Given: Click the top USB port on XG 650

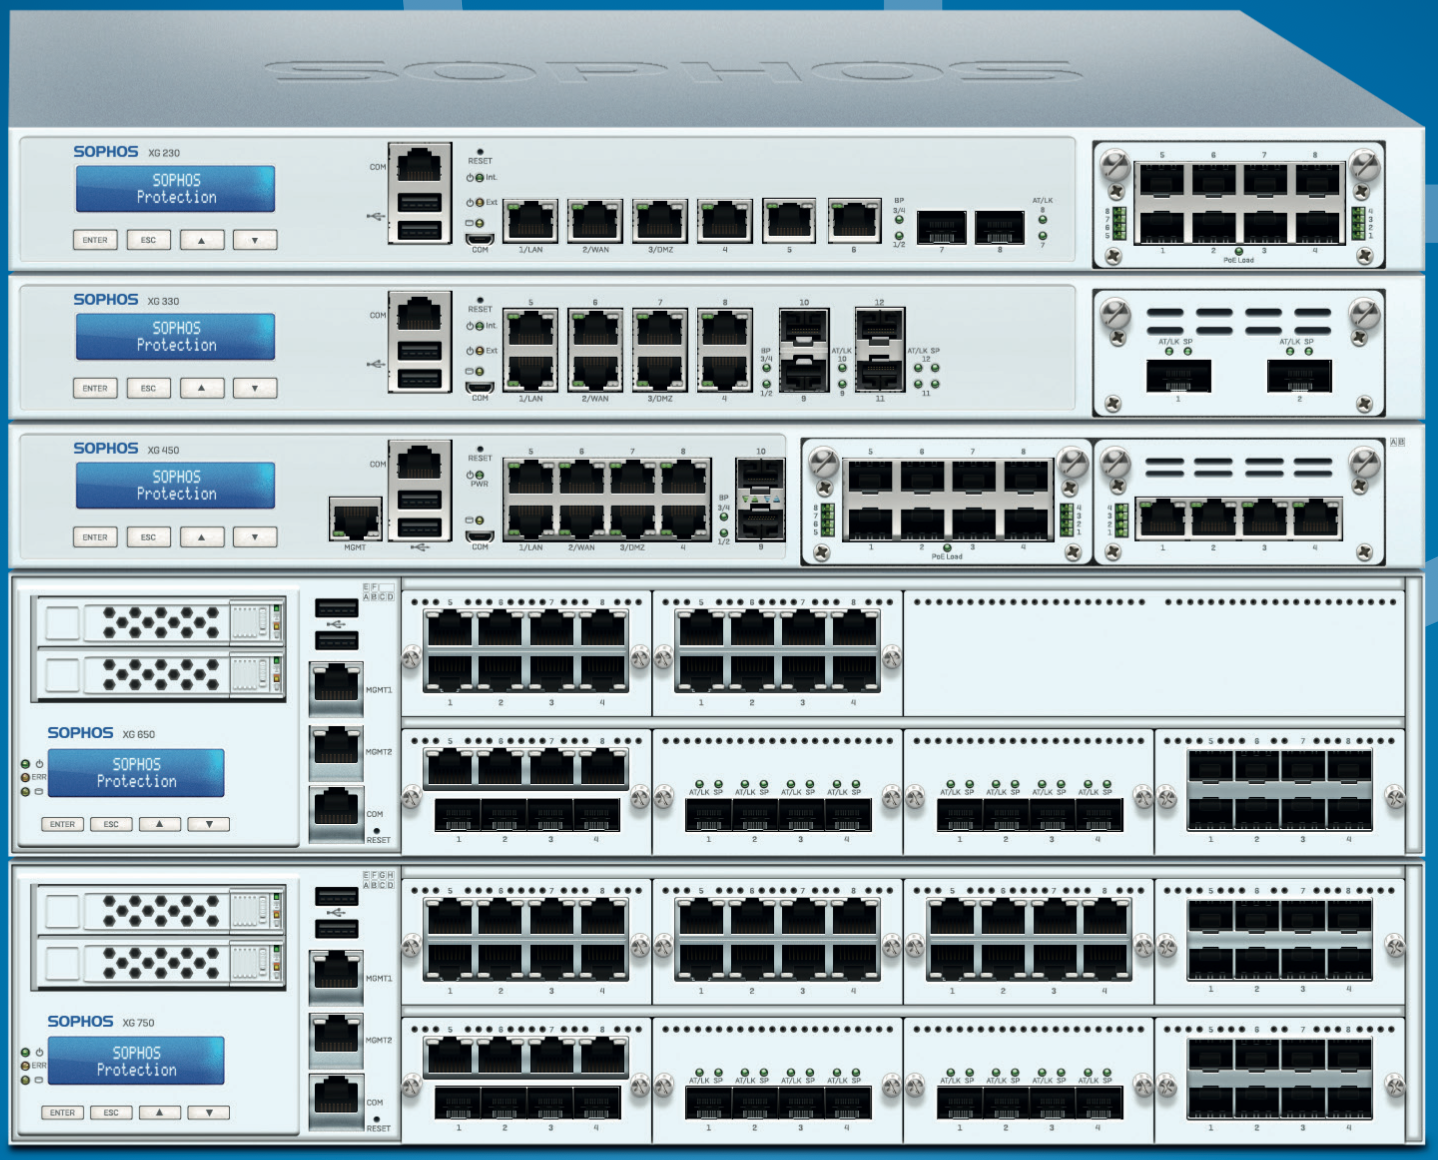Looking at the screenshot, I should coord(336,608).
